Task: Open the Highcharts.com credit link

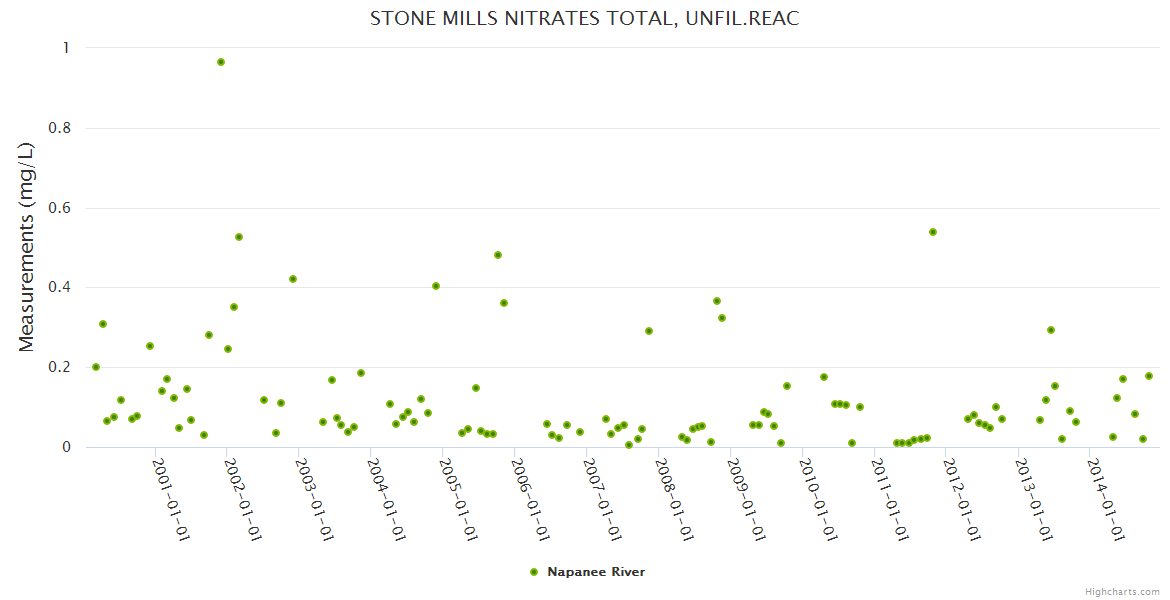Action: click(x=1122, y=591)
